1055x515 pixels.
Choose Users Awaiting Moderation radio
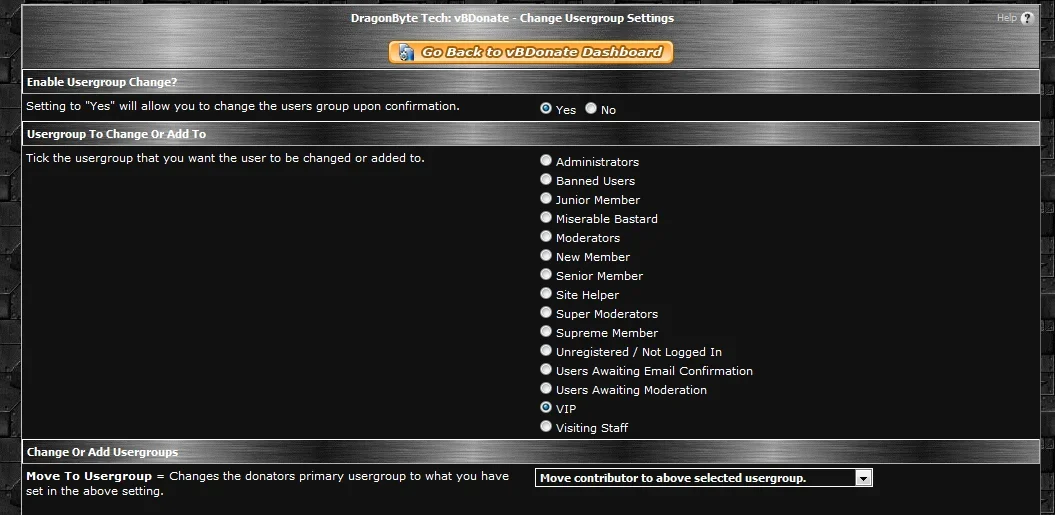tap(546, 388)
